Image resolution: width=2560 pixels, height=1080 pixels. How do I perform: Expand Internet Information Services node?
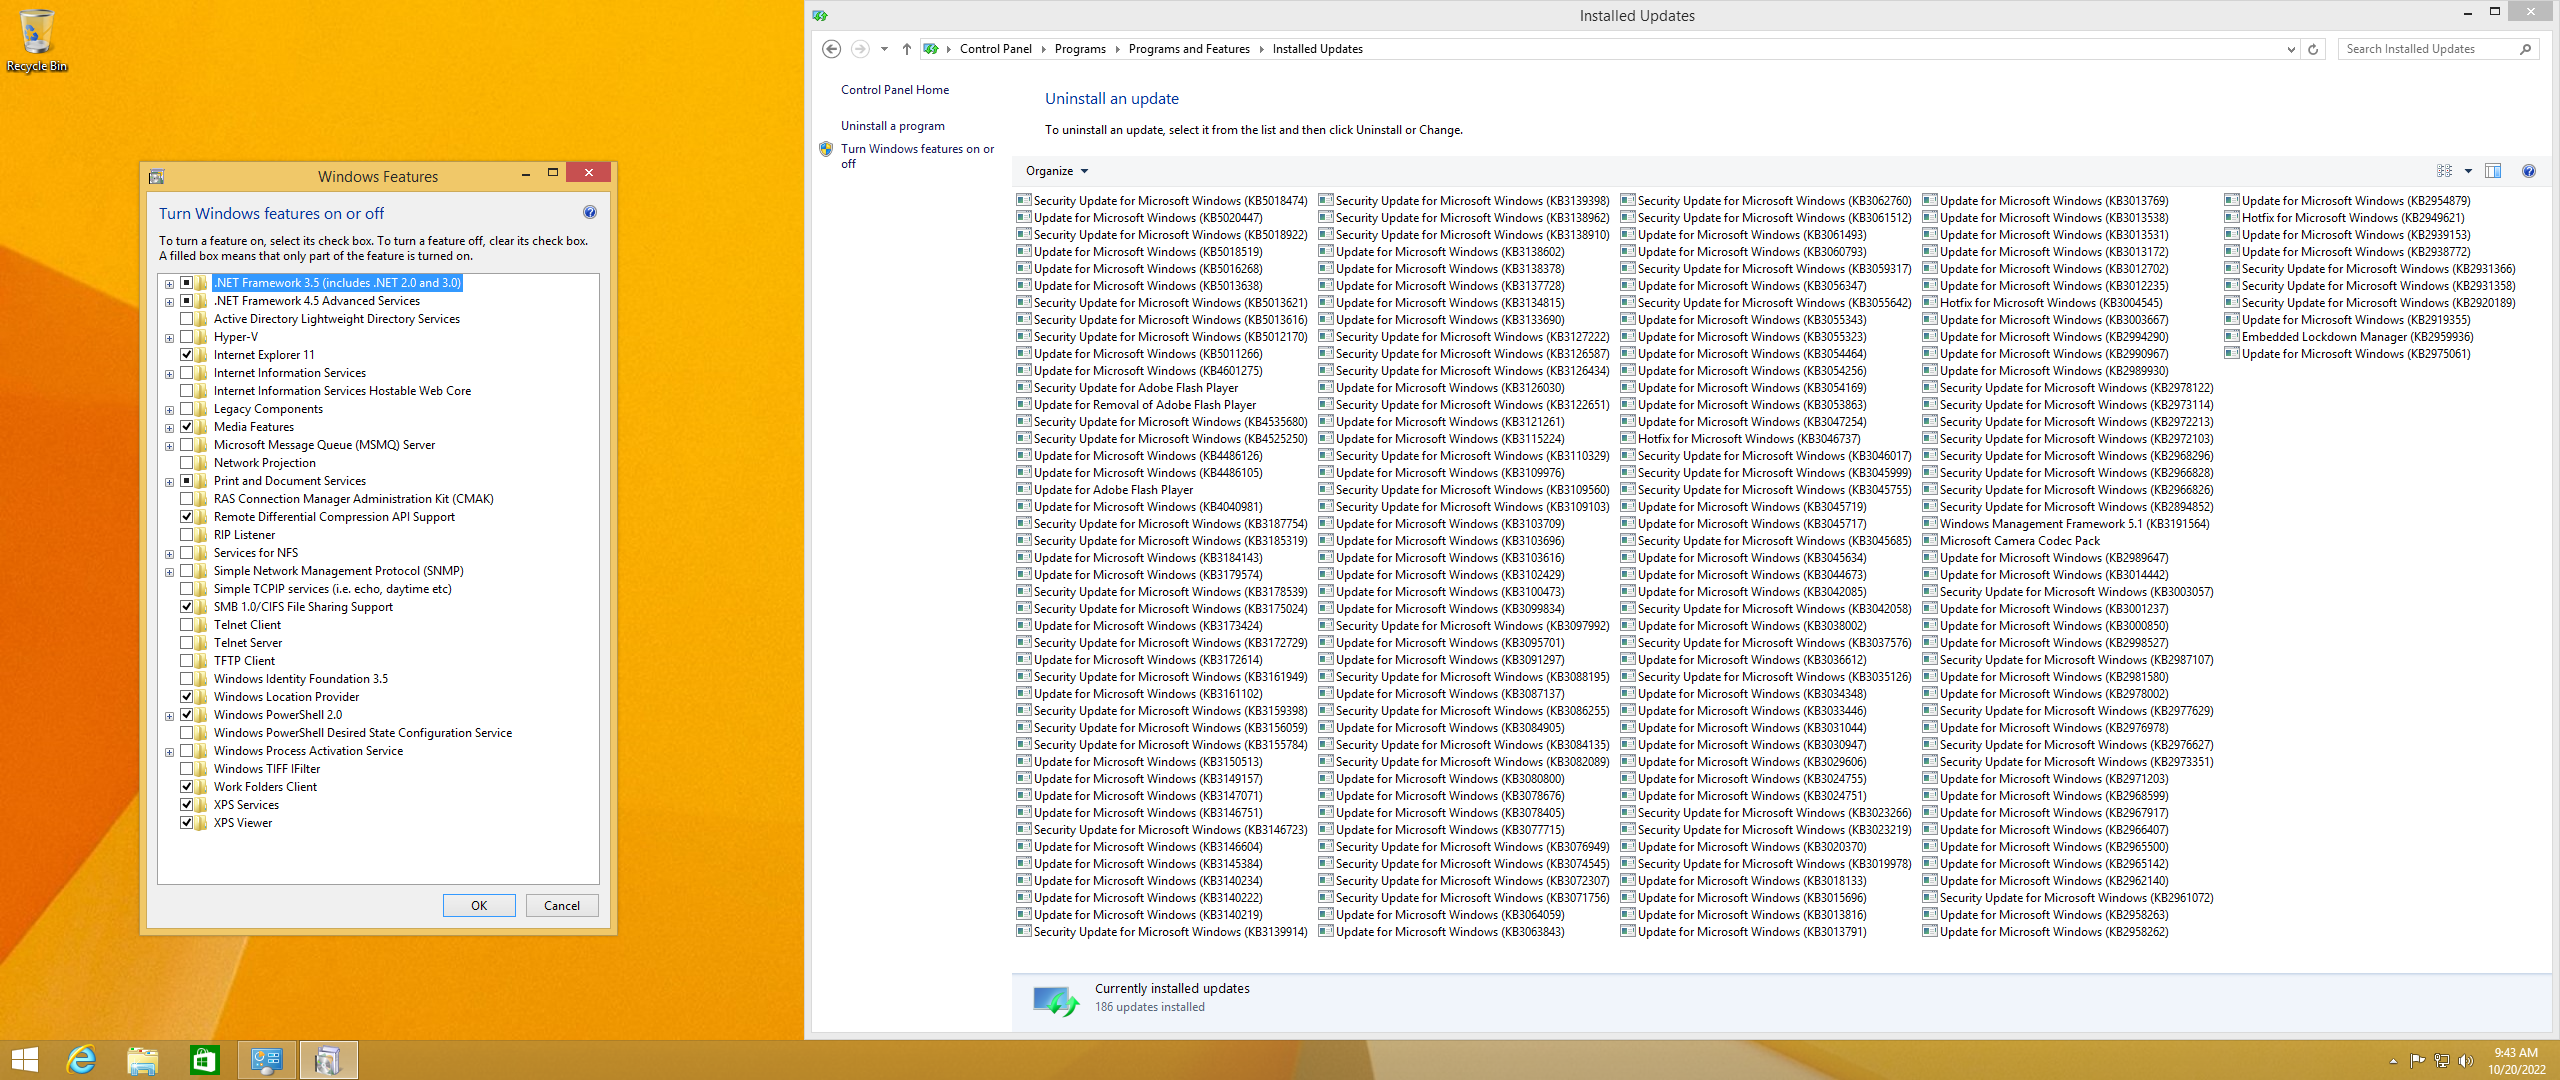click(170, 374)
